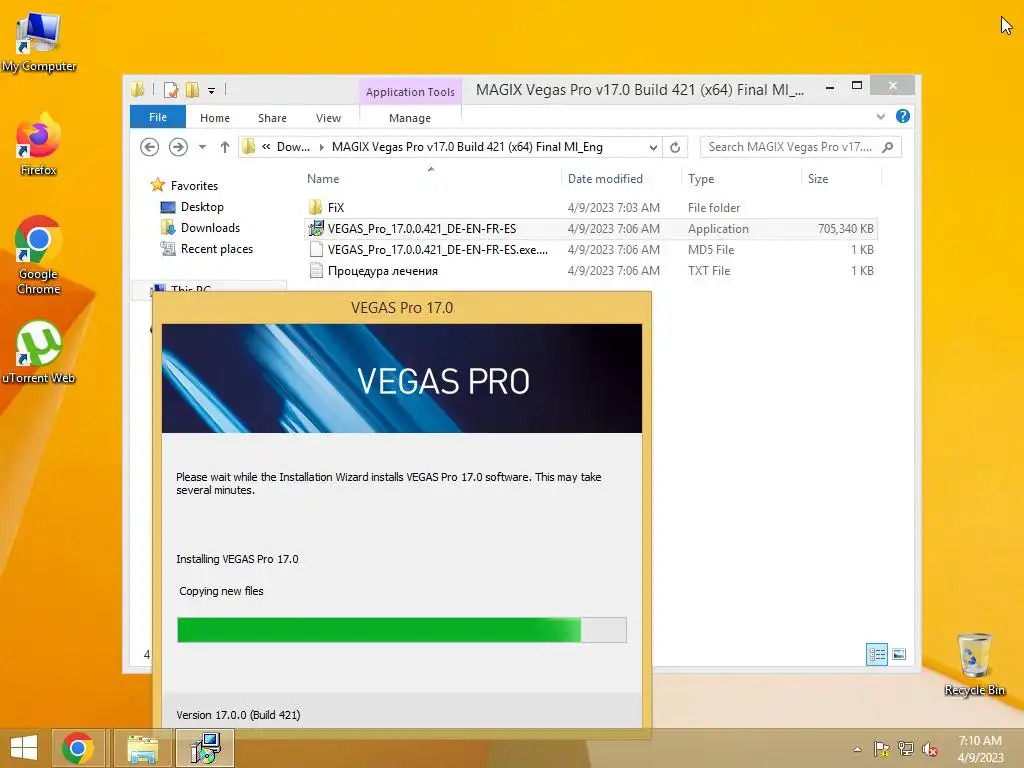1024x768 pixels.
Task: Select VEGAS_Pro_17.0.0.421_DE-EN-FR-ES application file
Action: pos(590,229)
